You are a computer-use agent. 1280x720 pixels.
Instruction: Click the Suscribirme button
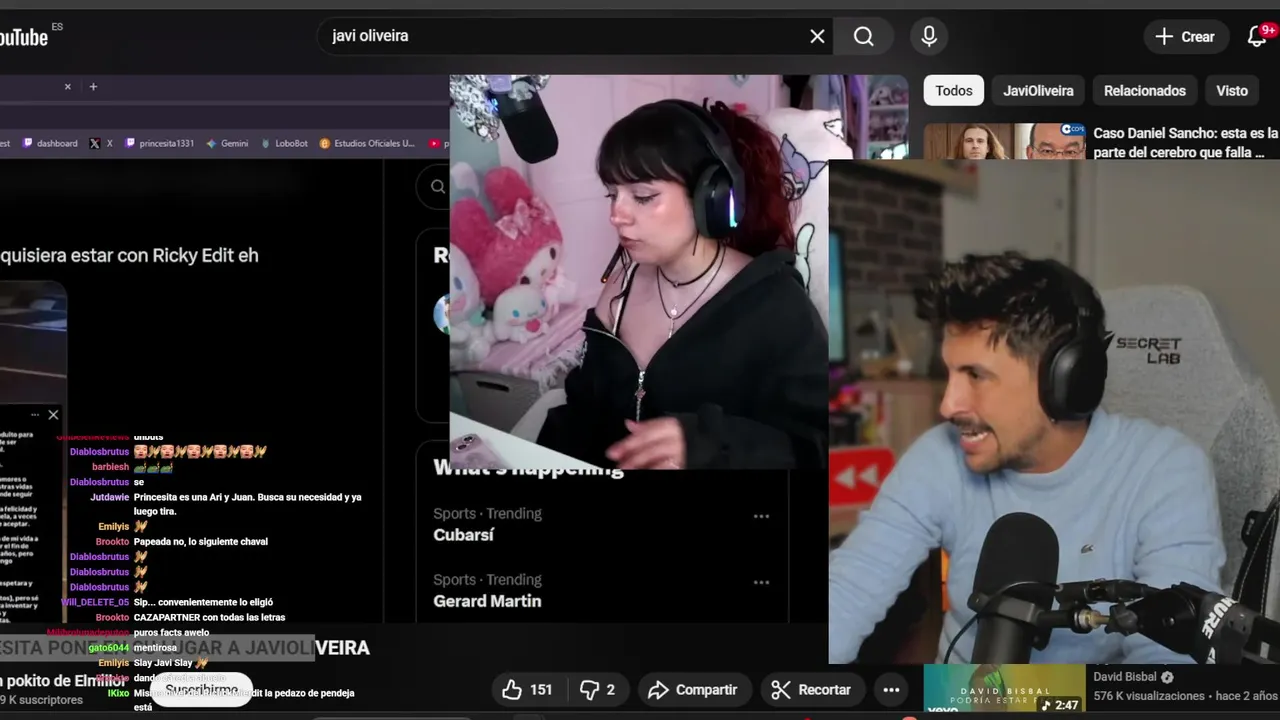202,690
